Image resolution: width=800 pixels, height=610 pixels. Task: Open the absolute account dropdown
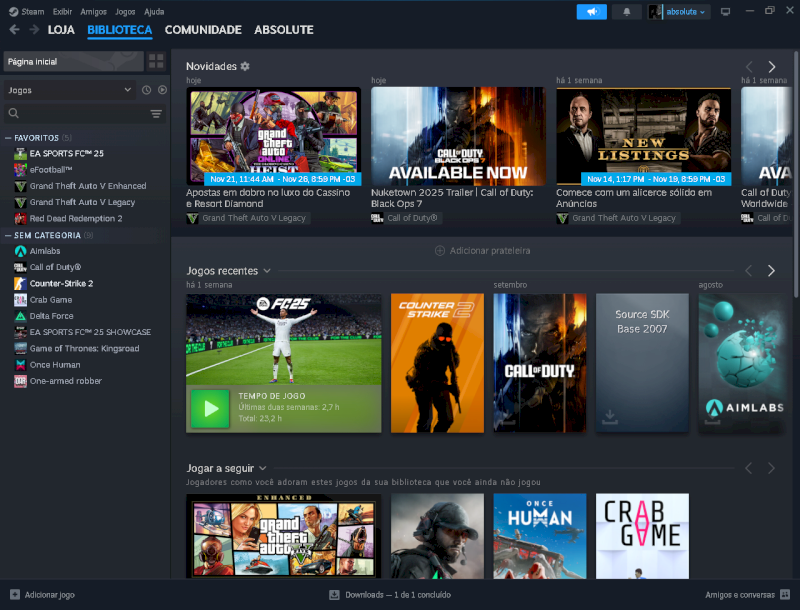[x=678, y=12]
